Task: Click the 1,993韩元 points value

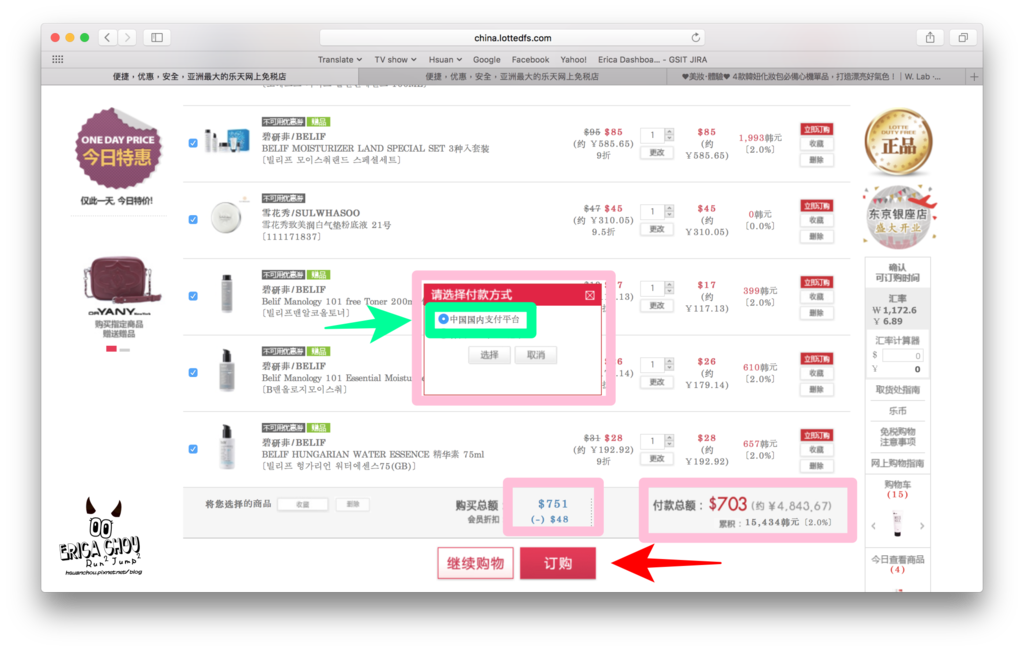Action: 760,138
